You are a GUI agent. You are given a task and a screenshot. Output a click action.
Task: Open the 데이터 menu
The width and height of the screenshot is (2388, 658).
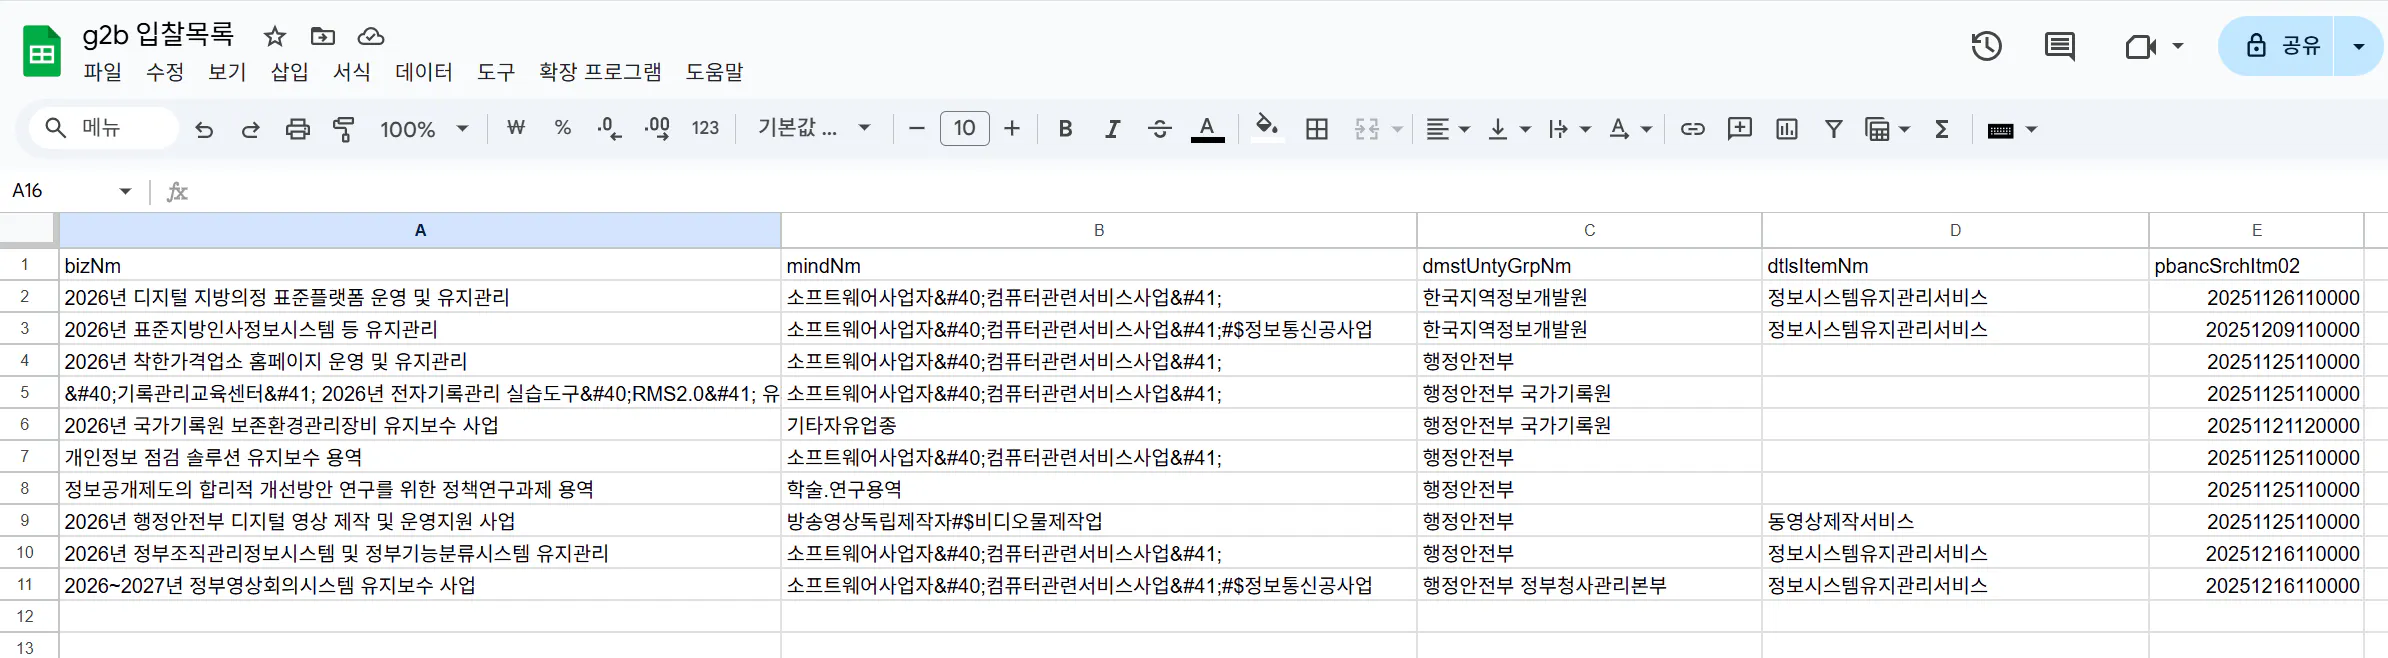pos(424,72)
